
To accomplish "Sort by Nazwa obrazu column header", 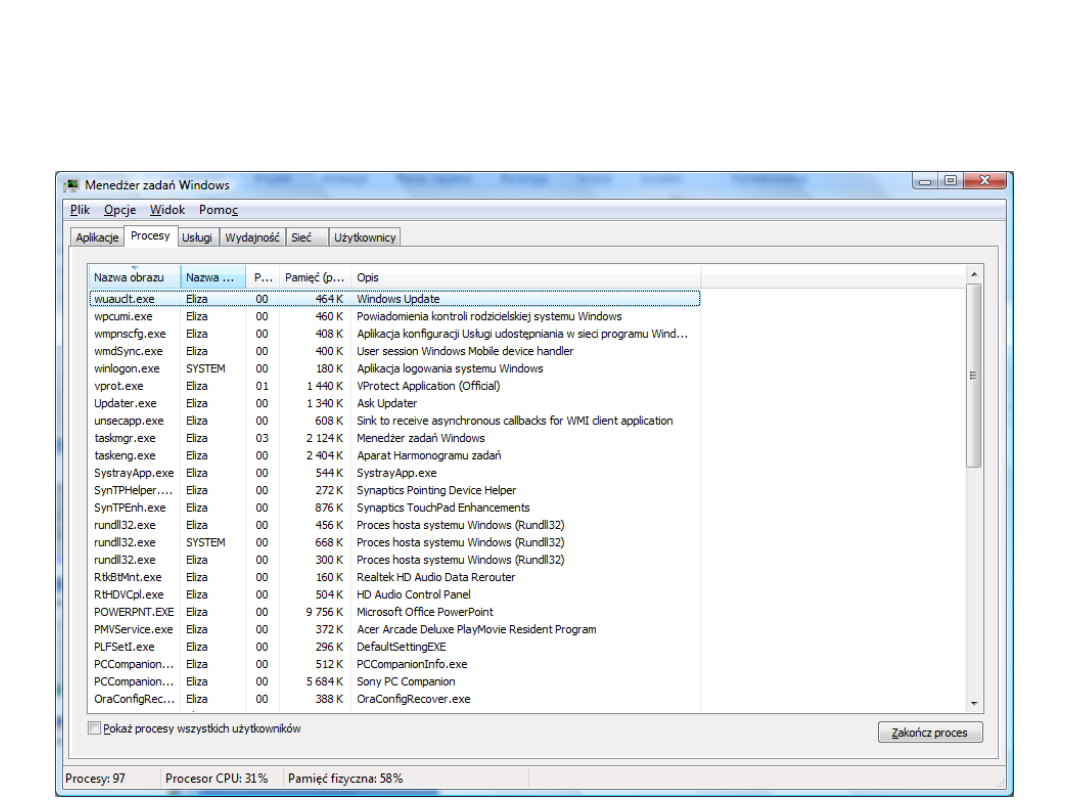I will pyautogui.click(x=133, y=277).
